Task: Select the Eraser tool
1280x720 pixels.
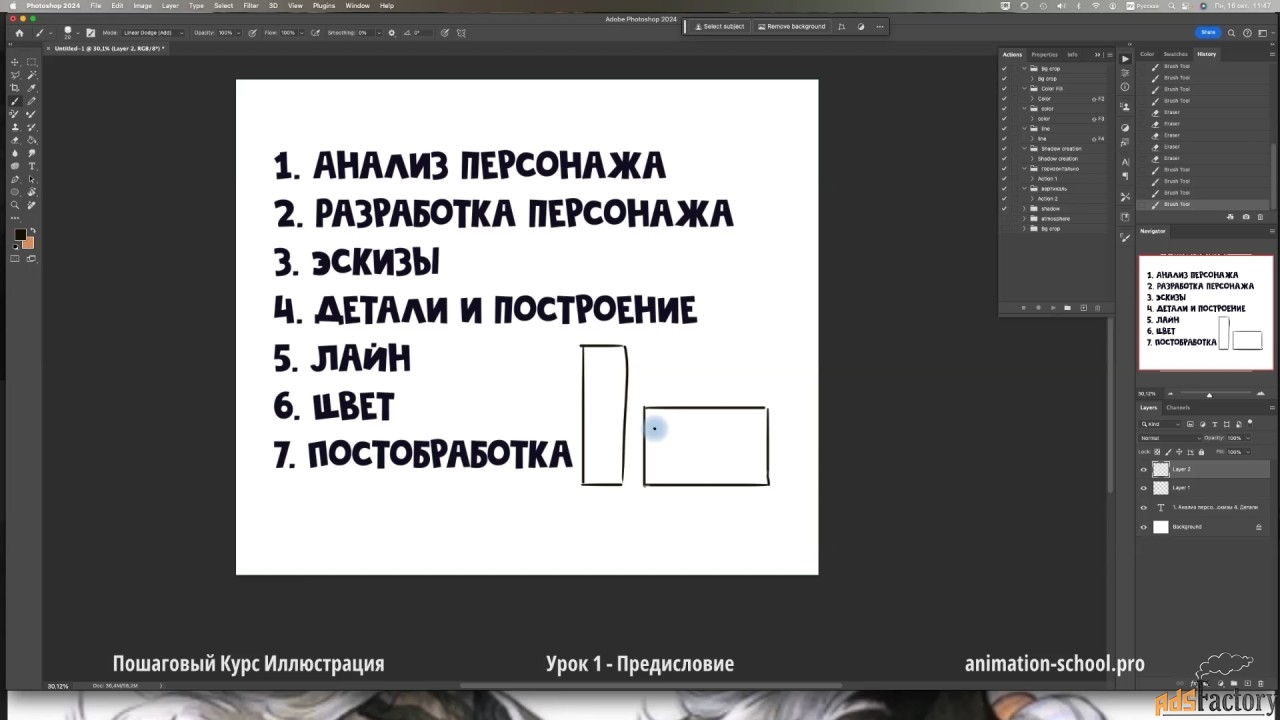Action: point(15,140)
